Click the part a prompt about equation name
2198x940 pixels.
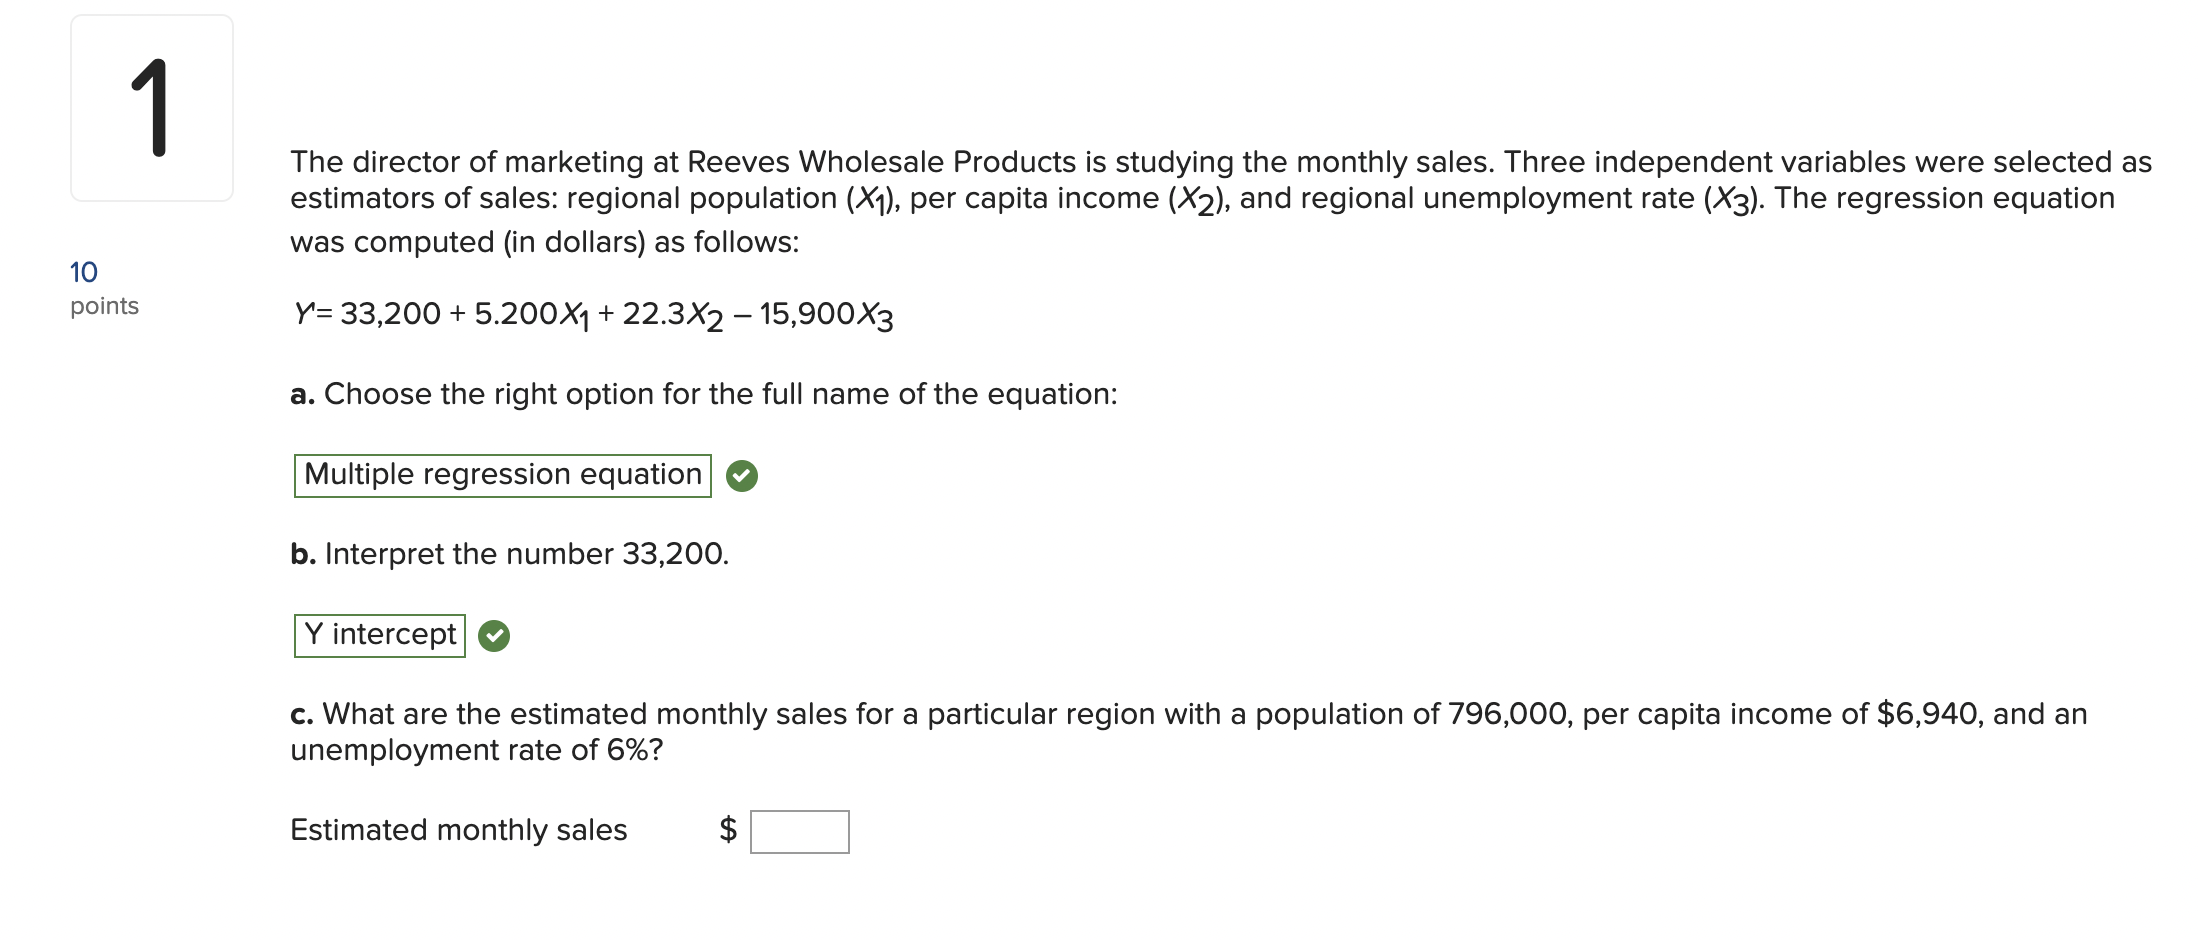[704, 394]
